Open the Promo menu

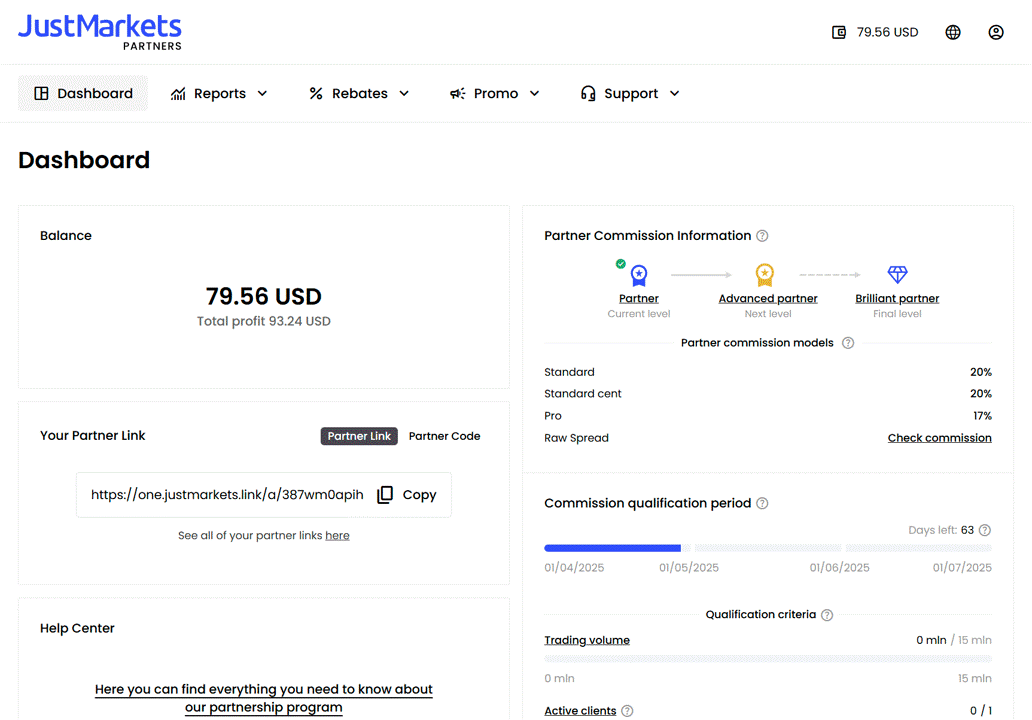tap(495, 93)
